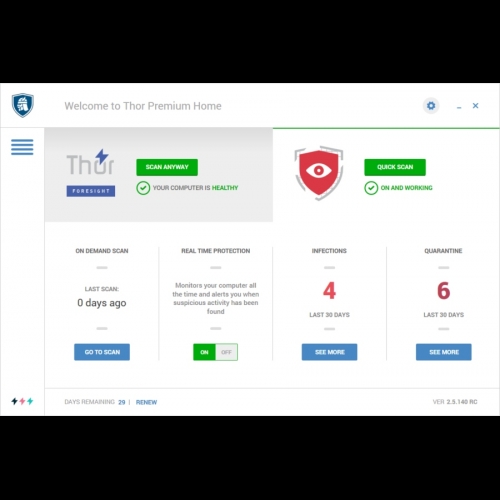Click the On and Working checkmark

coord(371,188)
